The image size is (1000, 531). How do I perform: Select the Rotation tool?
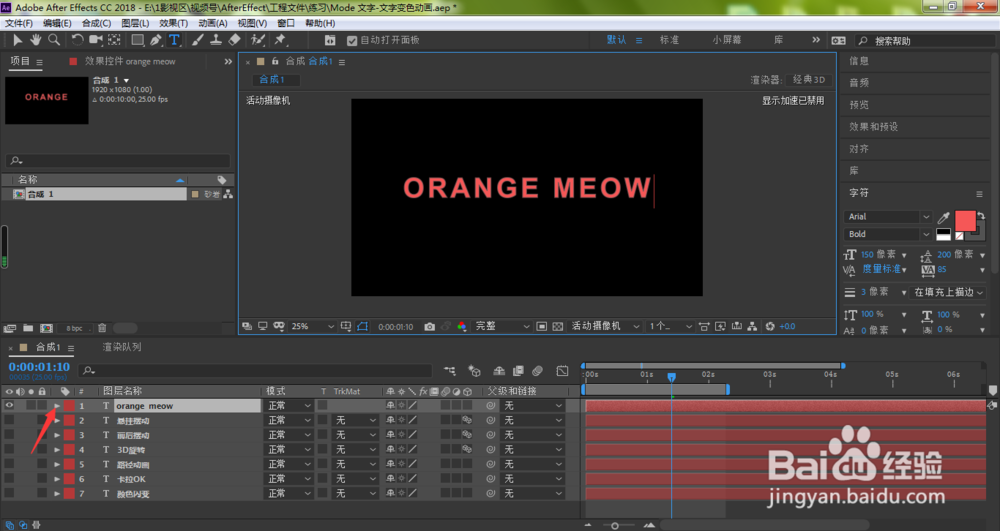77,40
